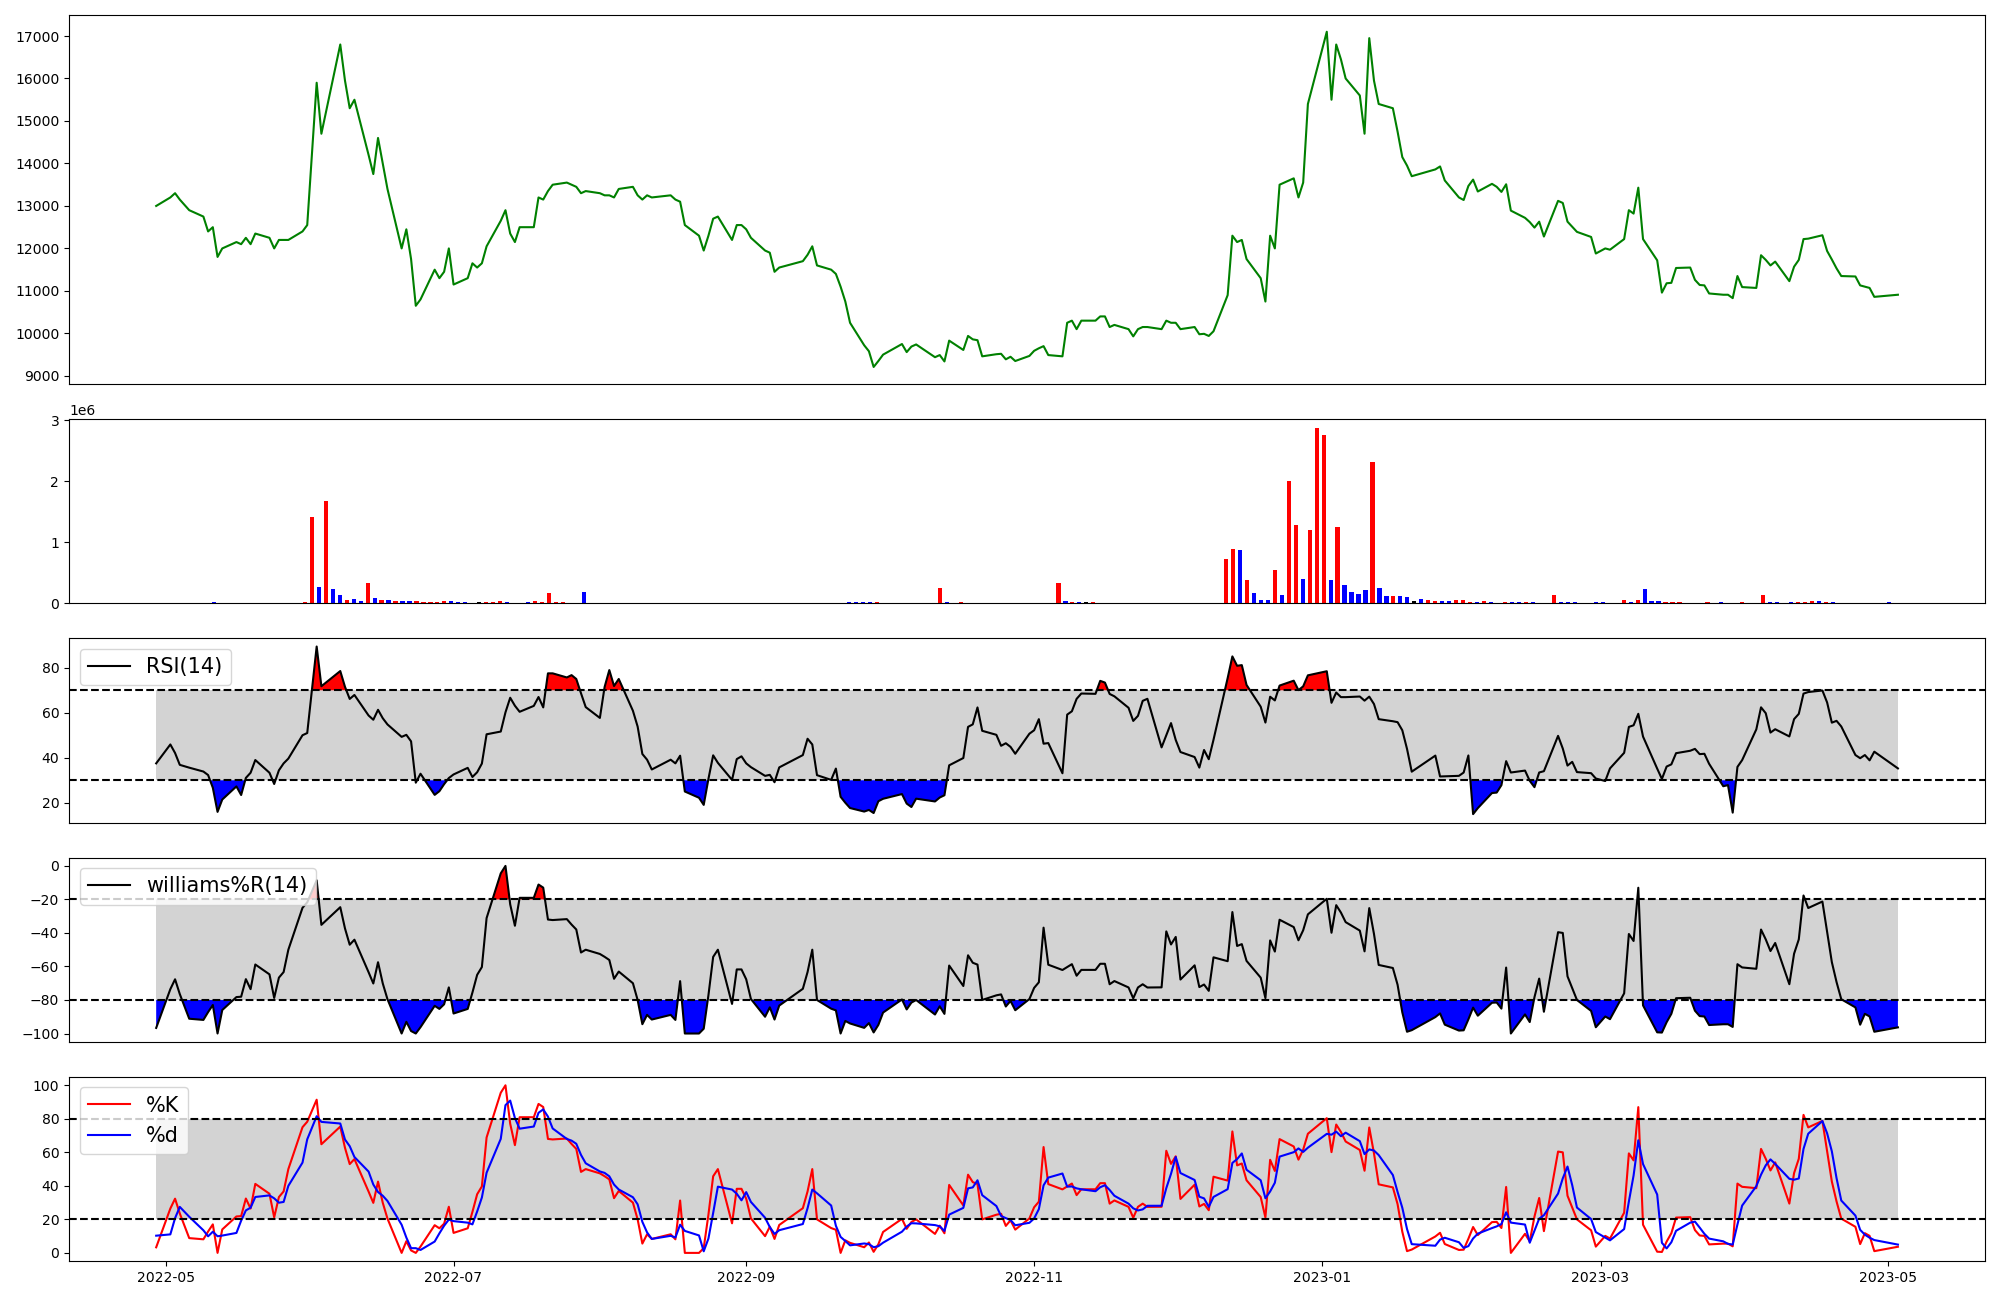Click the RSI(14) legend label
This screenshot has width=2000, height=1300.
click(184, 666)
